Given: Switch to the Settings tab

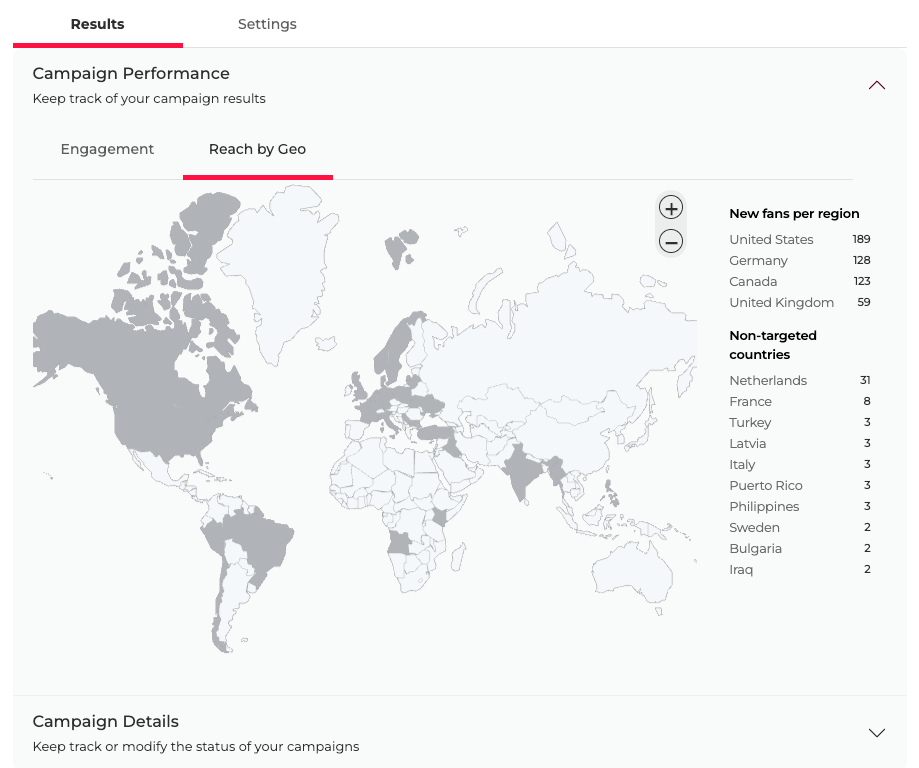Looking at the screenshot, I should 267,24.
